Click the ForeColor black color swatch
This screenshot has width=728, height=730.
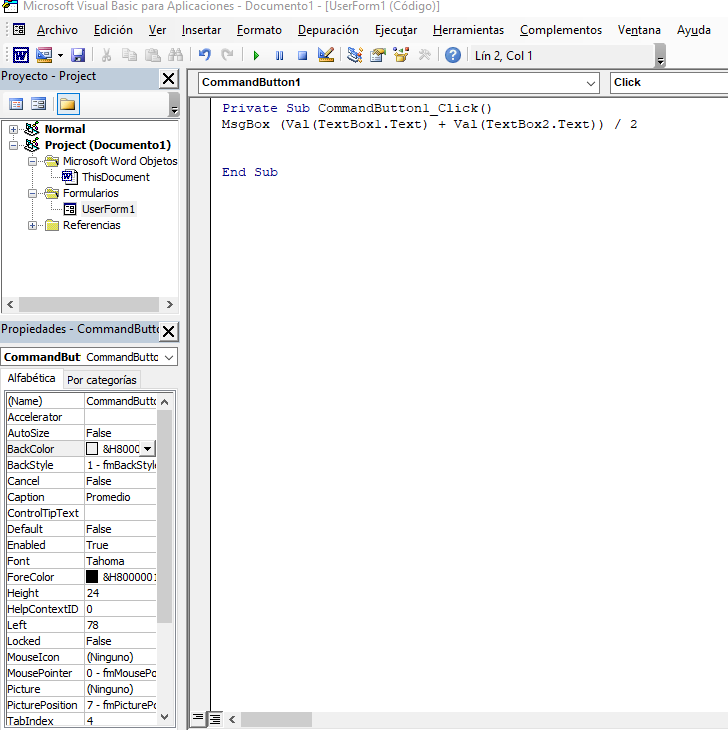click(92, 577)
